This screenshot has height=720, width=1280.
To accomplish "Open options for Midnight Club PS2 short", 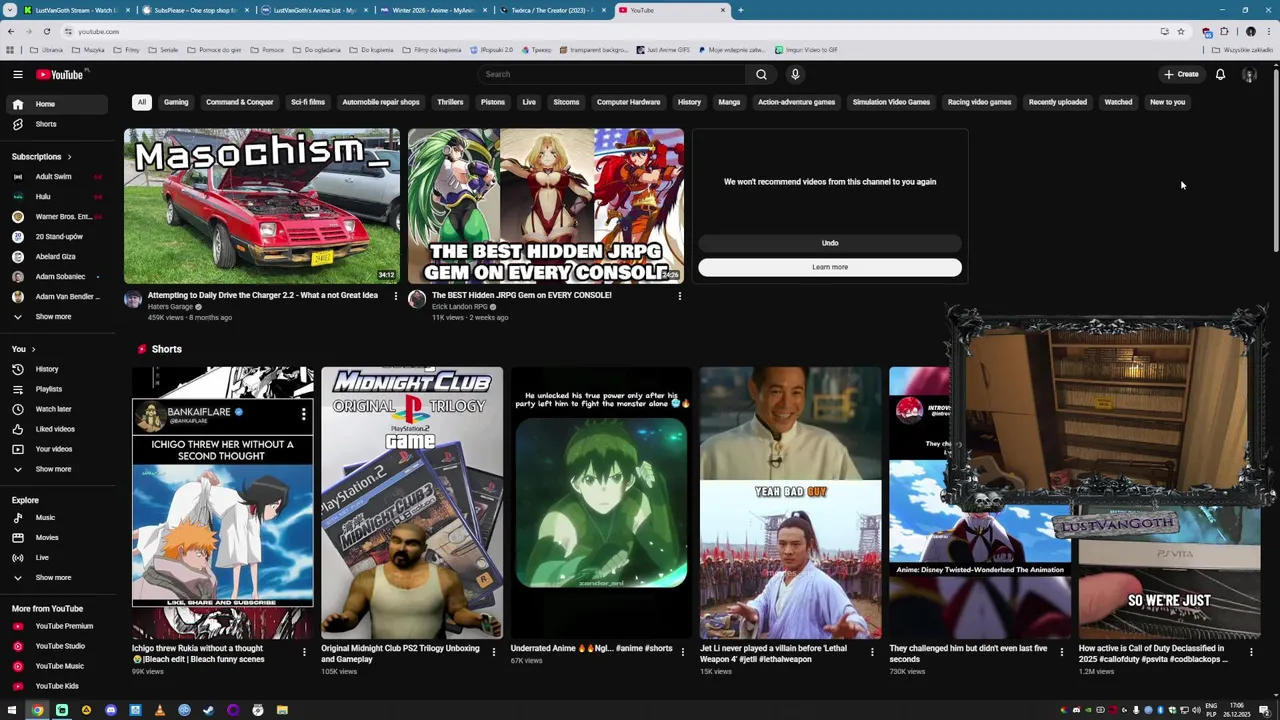I will click(x=493, y=652).
